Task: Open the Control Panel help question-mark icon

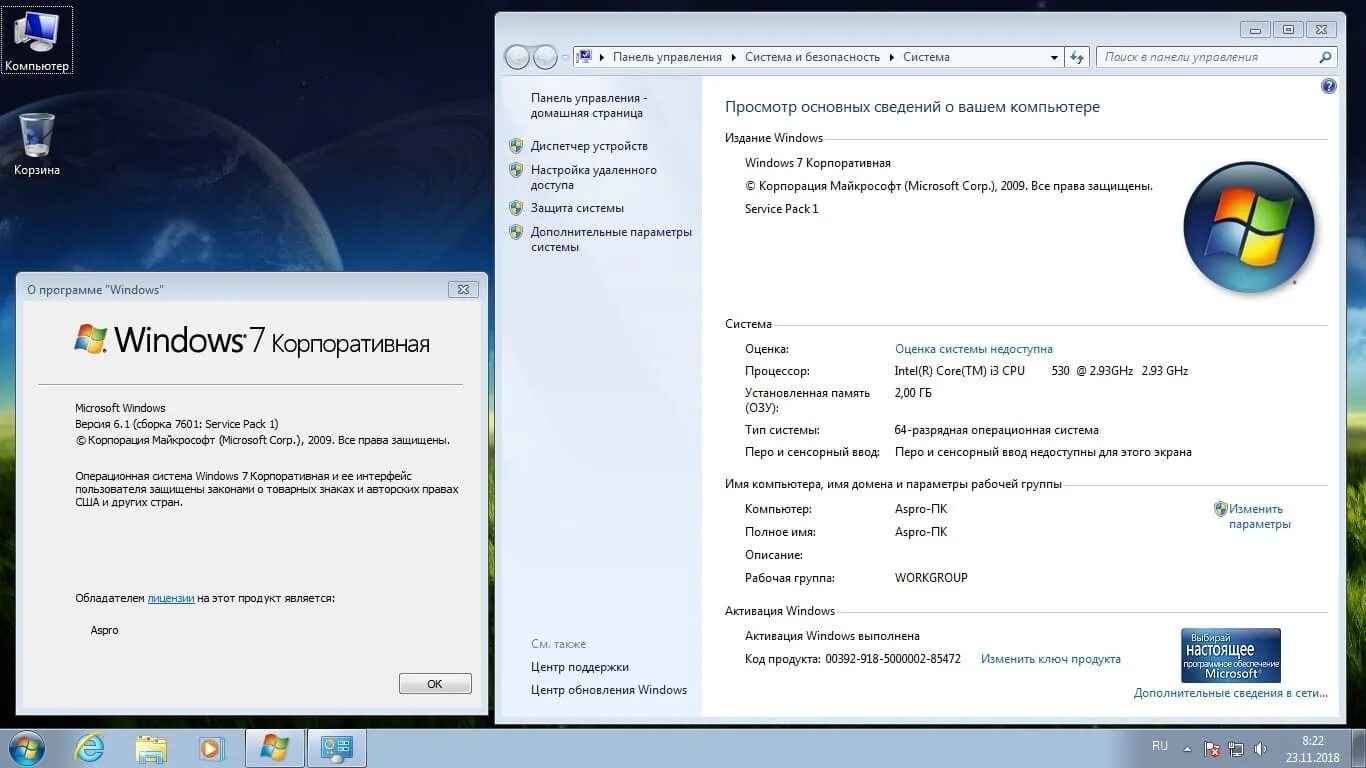Action: coord(1328,86)
